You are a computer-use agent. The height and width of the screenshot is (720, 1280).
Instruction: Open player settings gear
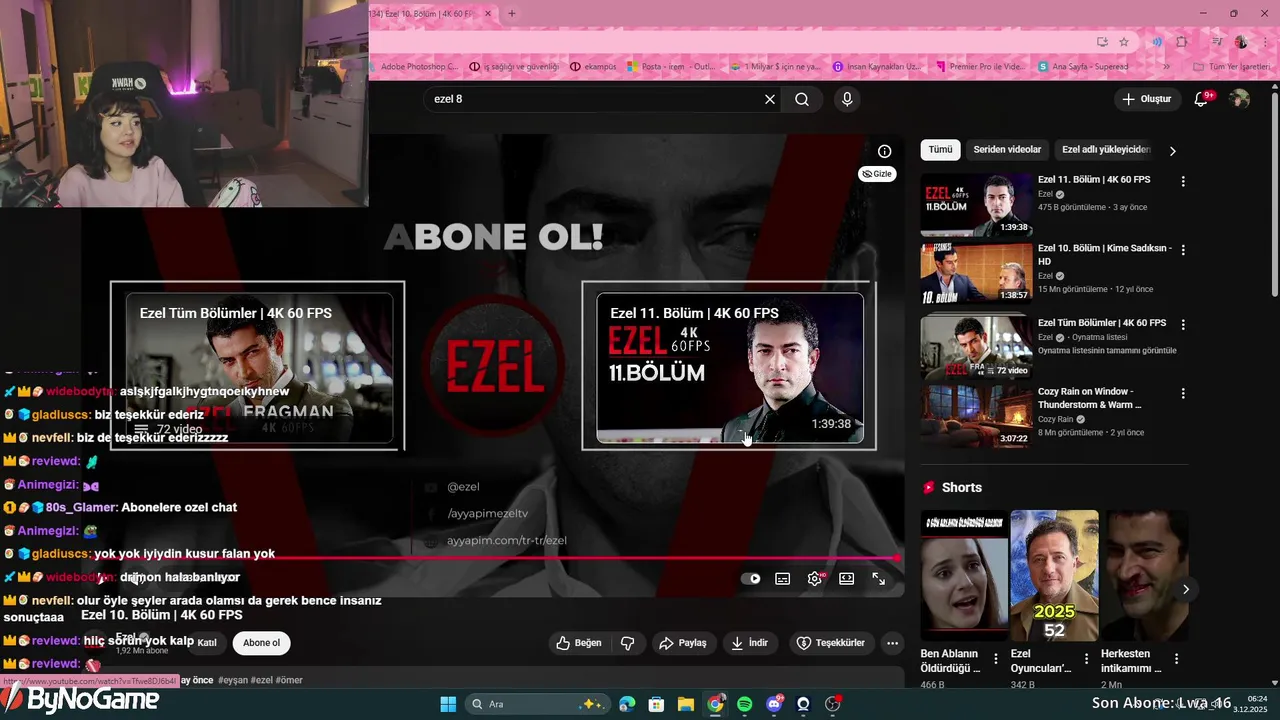(x=815, y=578)
